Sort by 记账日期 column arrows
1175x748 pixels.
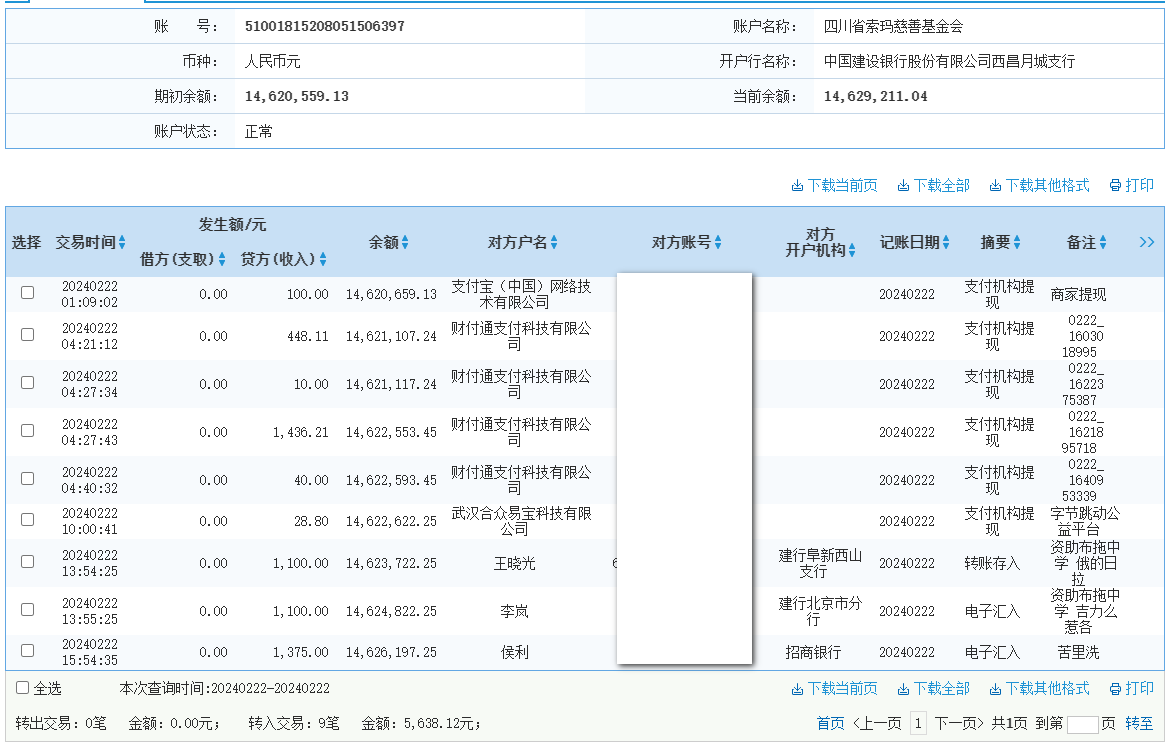pyautogui.click(x=946, y=242)
